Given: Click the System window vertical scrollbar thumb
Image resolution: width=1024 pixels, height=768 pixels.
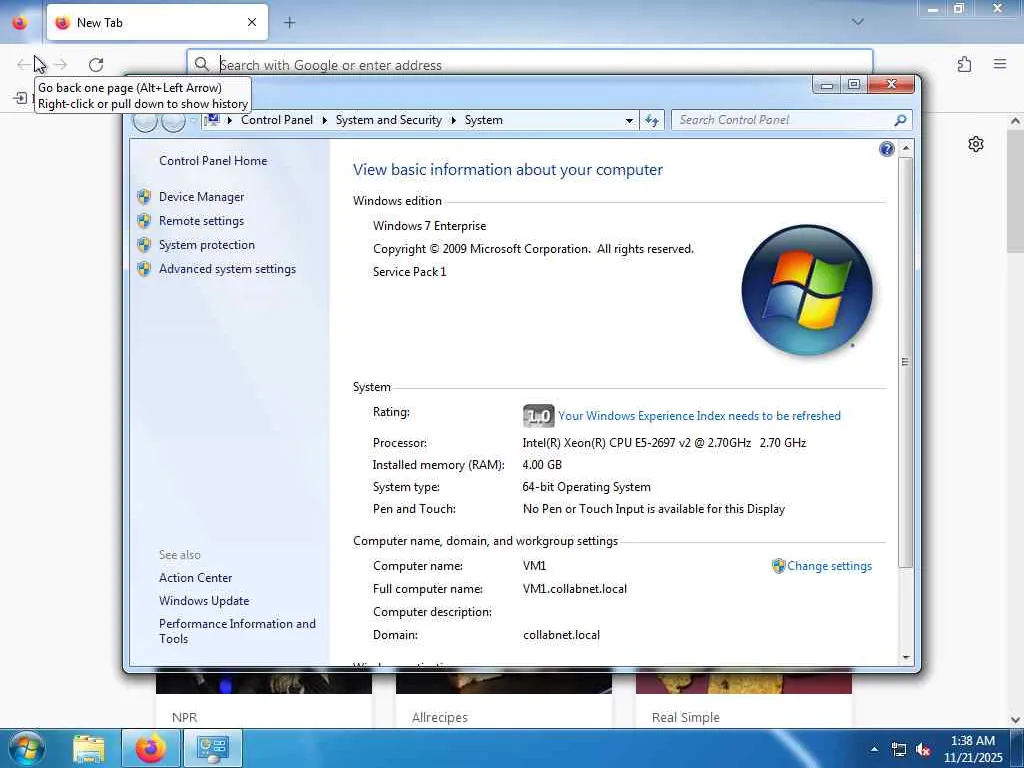Looking at the screenshot, I should click(x=905, y=362).
